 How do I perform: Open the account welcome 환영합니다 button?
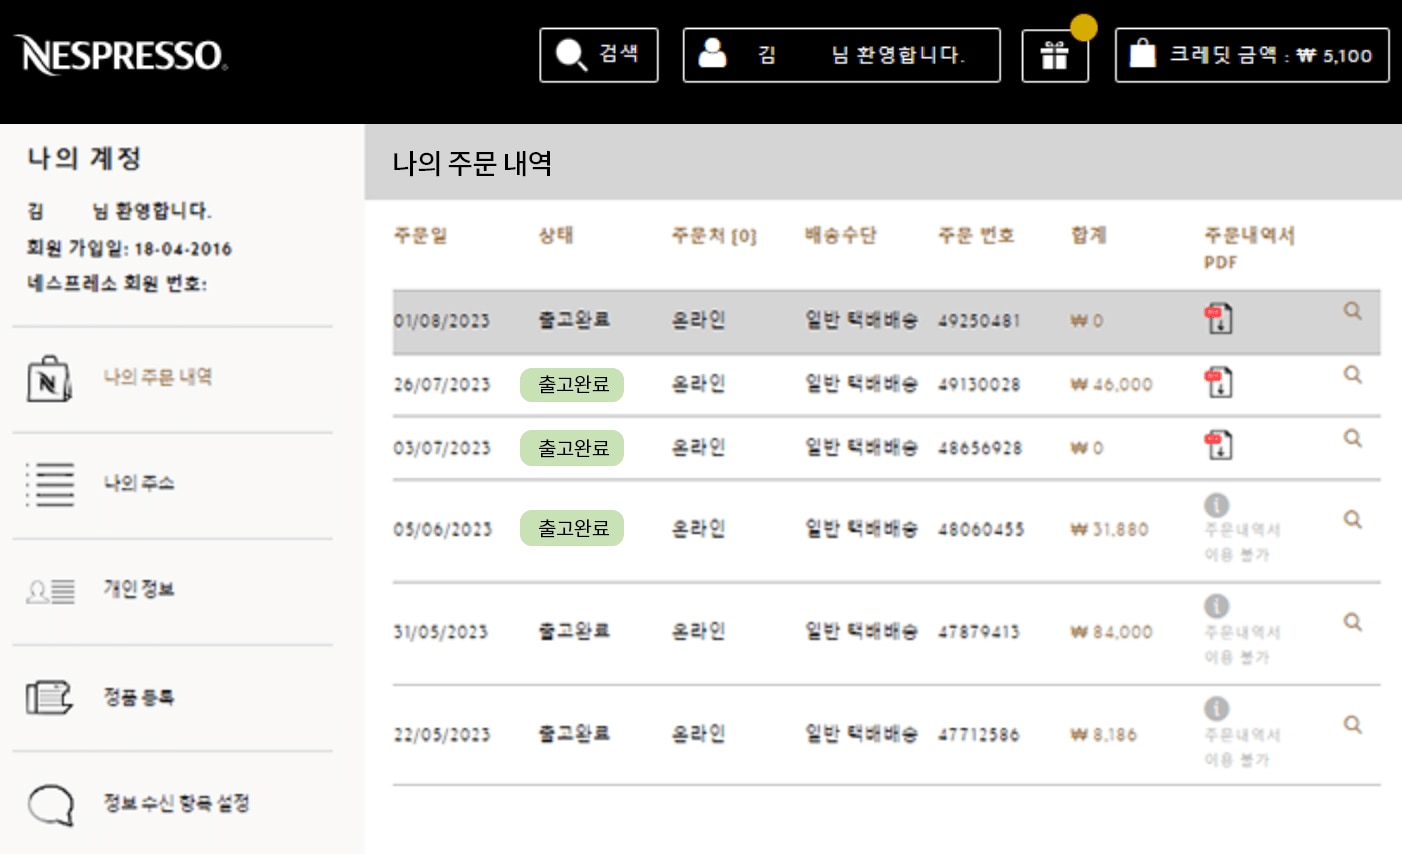(x=841, y=55)
